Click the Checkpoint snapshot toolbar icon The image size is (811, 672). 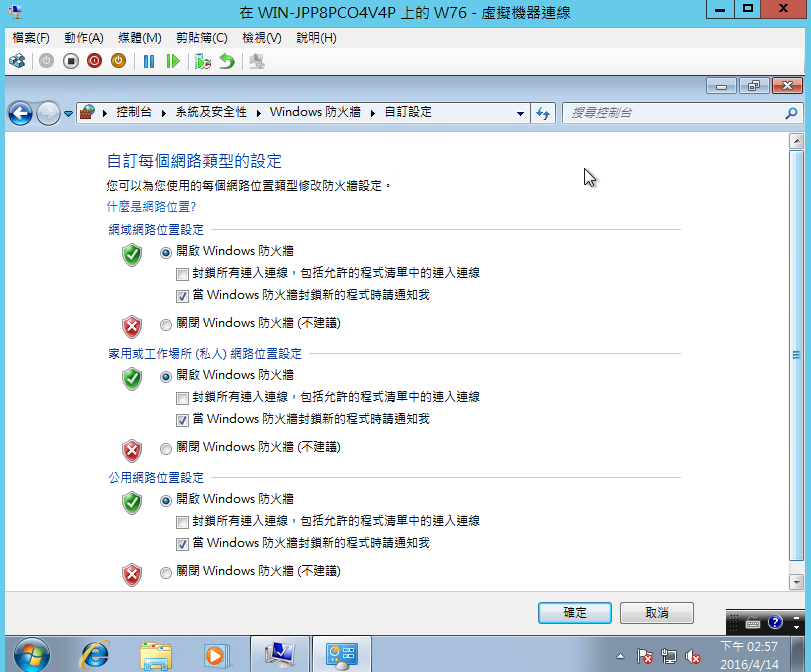(203, 61)
